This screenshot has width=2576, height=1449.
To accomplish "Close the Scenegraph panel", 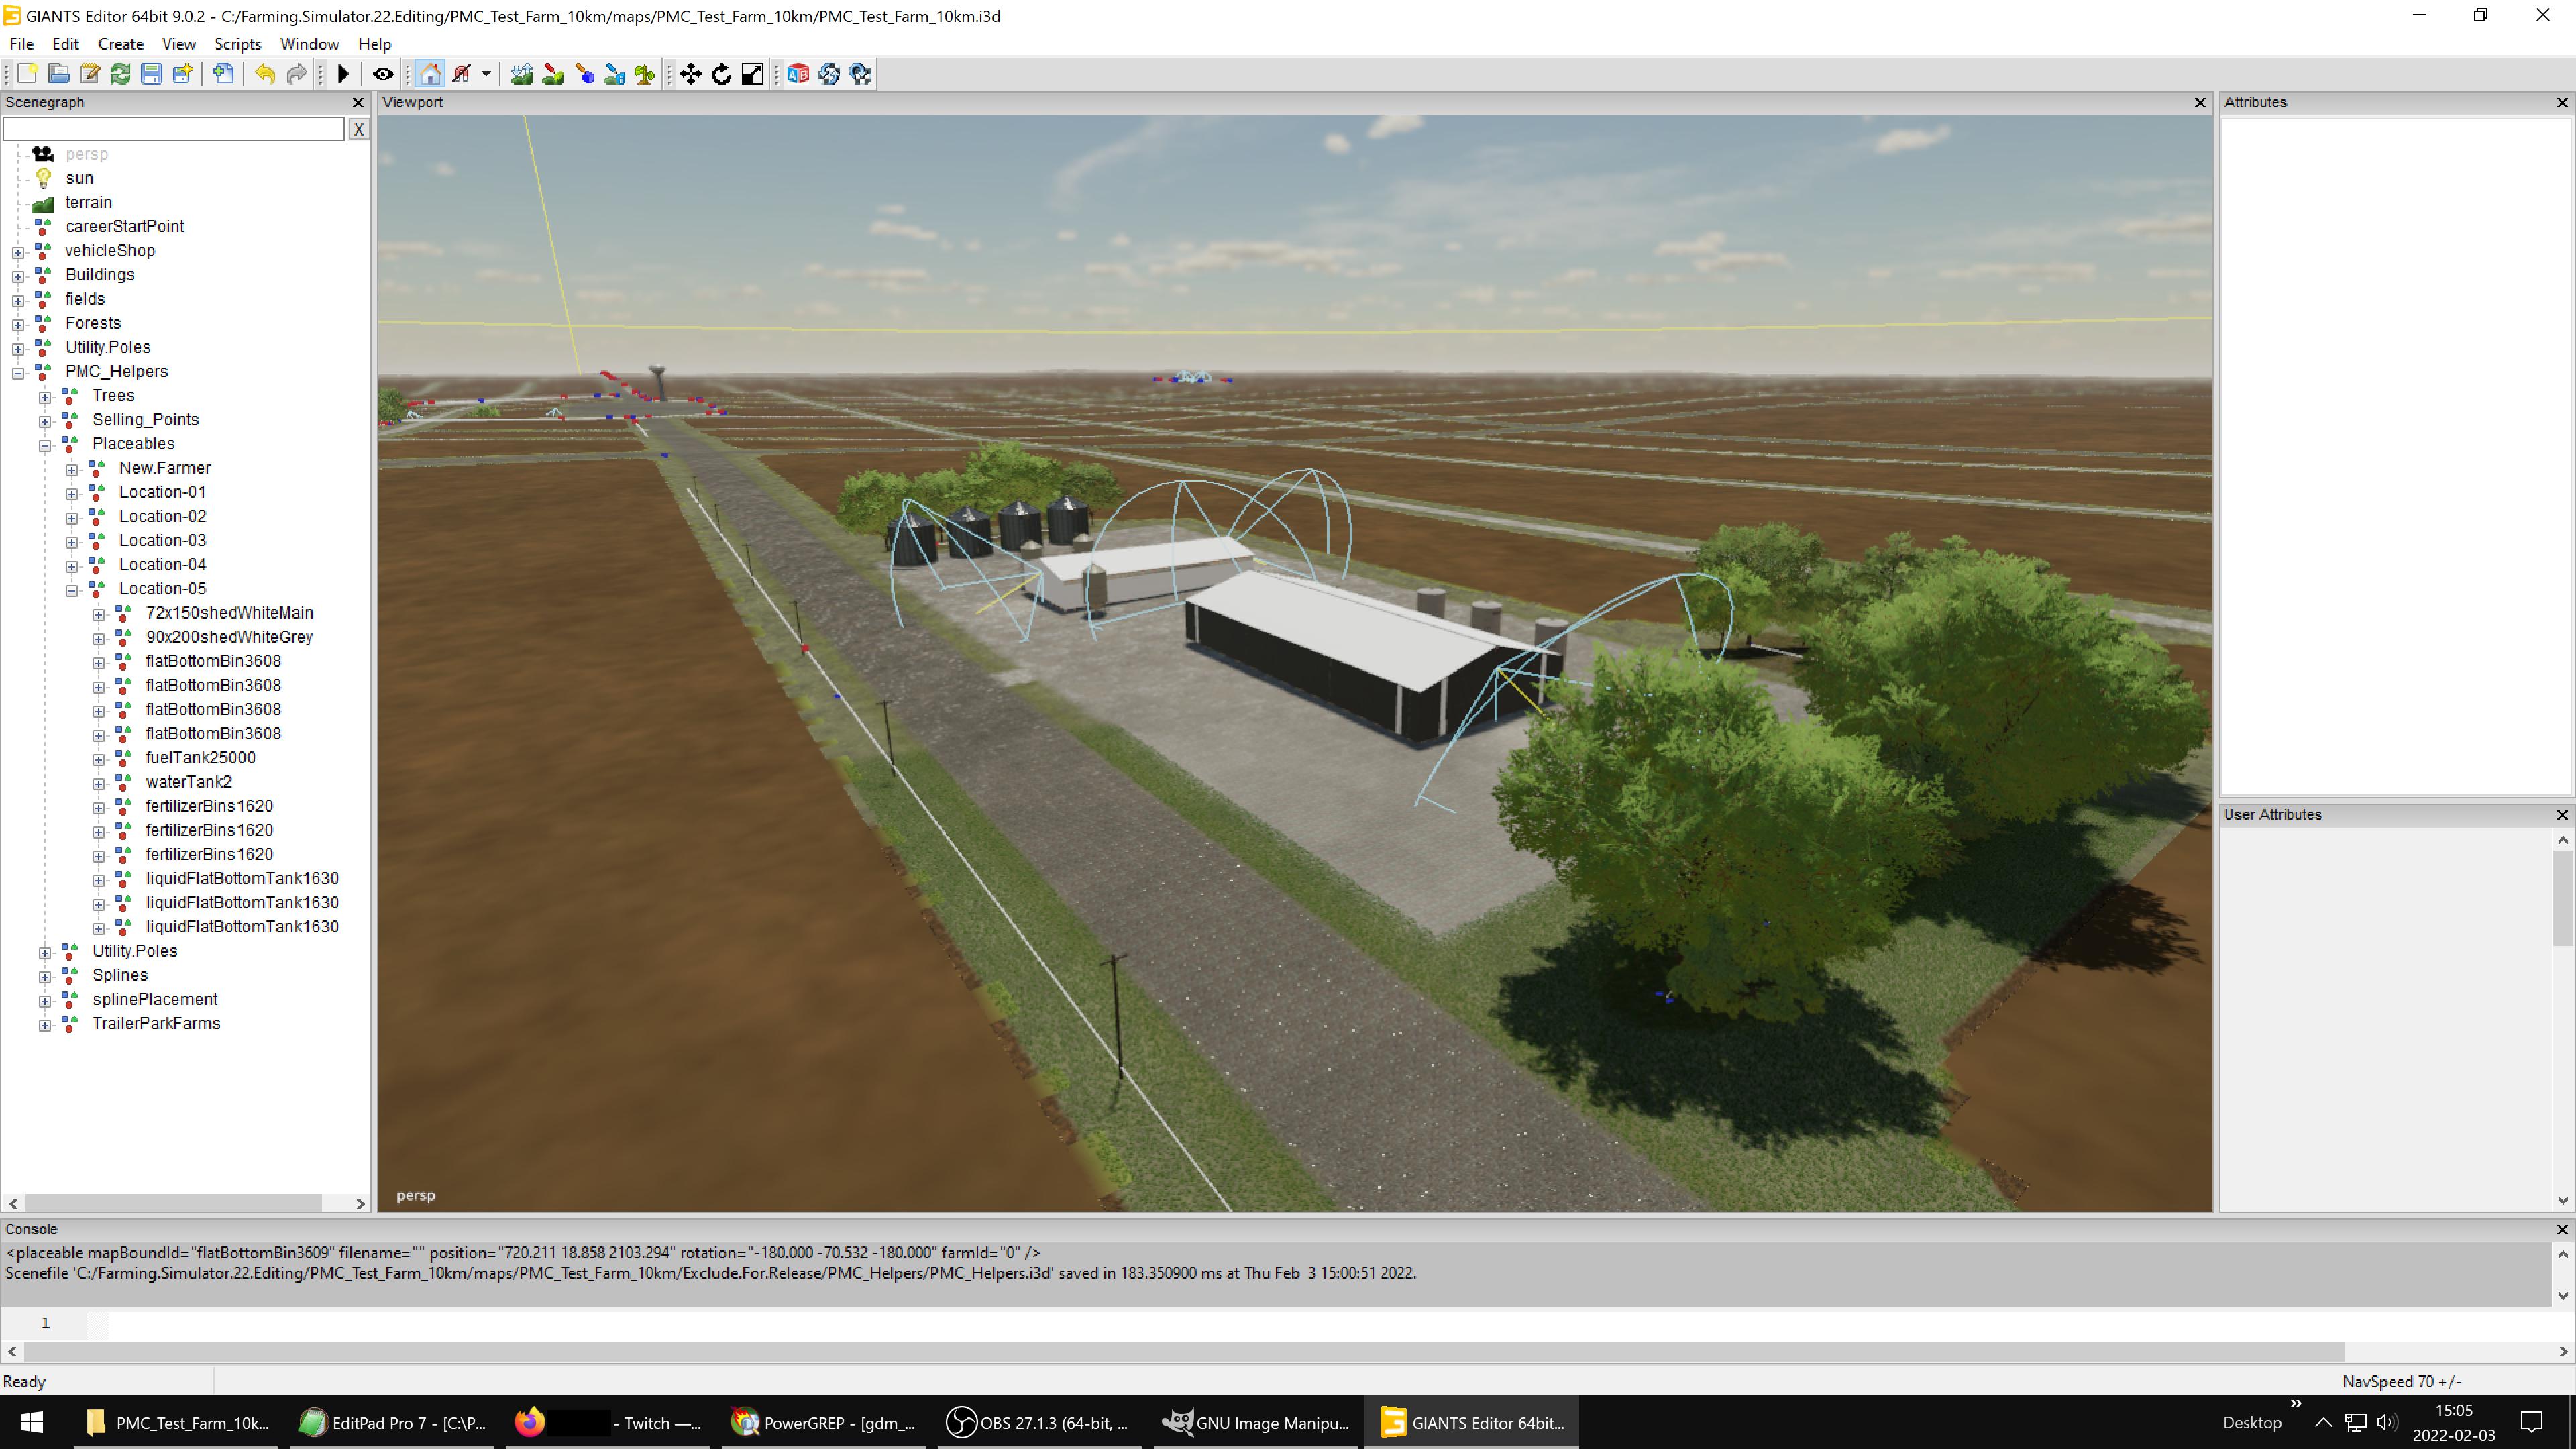I will coord(358,102).
